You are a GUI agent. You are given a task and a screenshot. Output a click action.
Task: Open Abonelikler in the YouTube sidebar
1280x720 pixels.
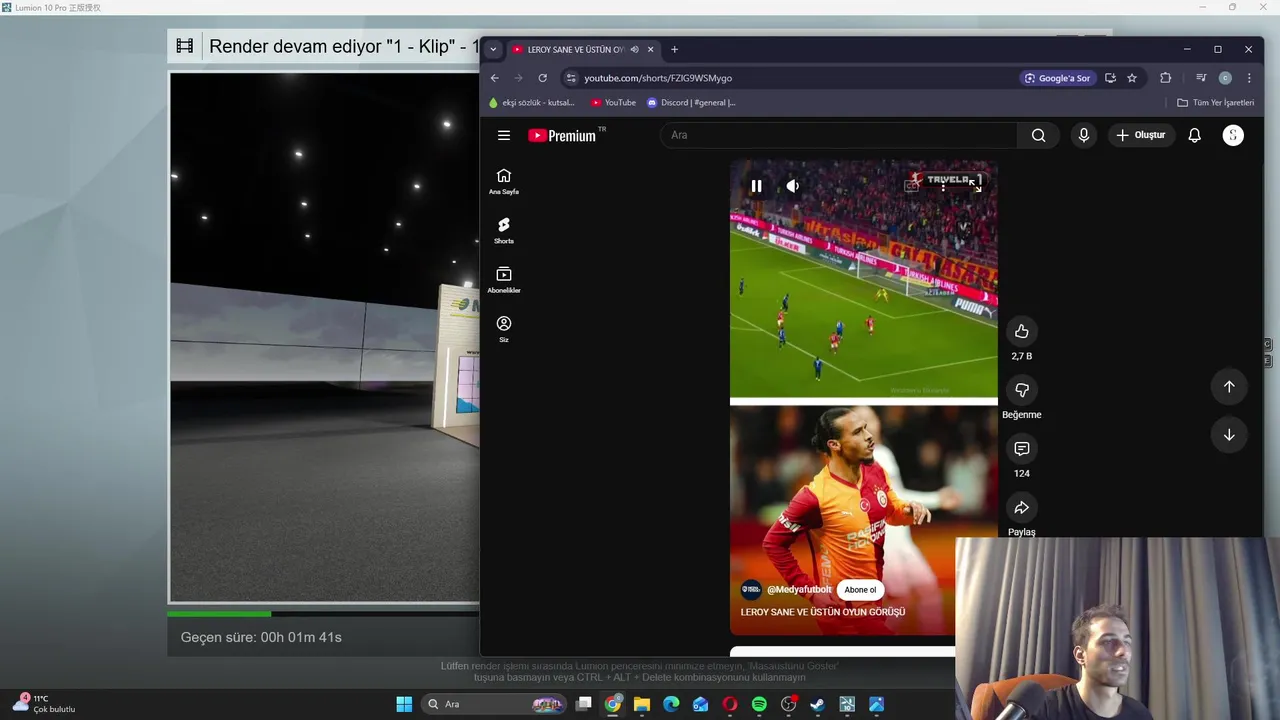(x=504, y=280)
